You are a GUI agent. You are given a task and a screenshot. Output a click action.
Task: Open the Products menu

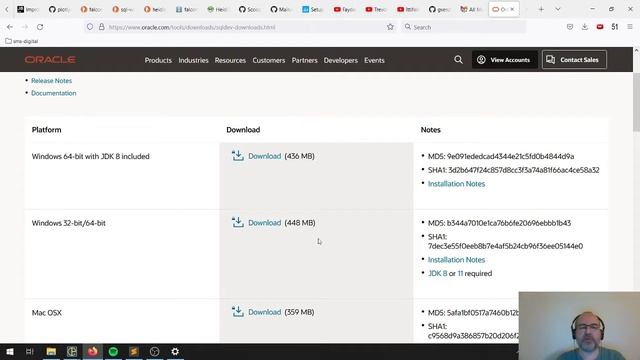pyautogui.click(x=158, y=60)
